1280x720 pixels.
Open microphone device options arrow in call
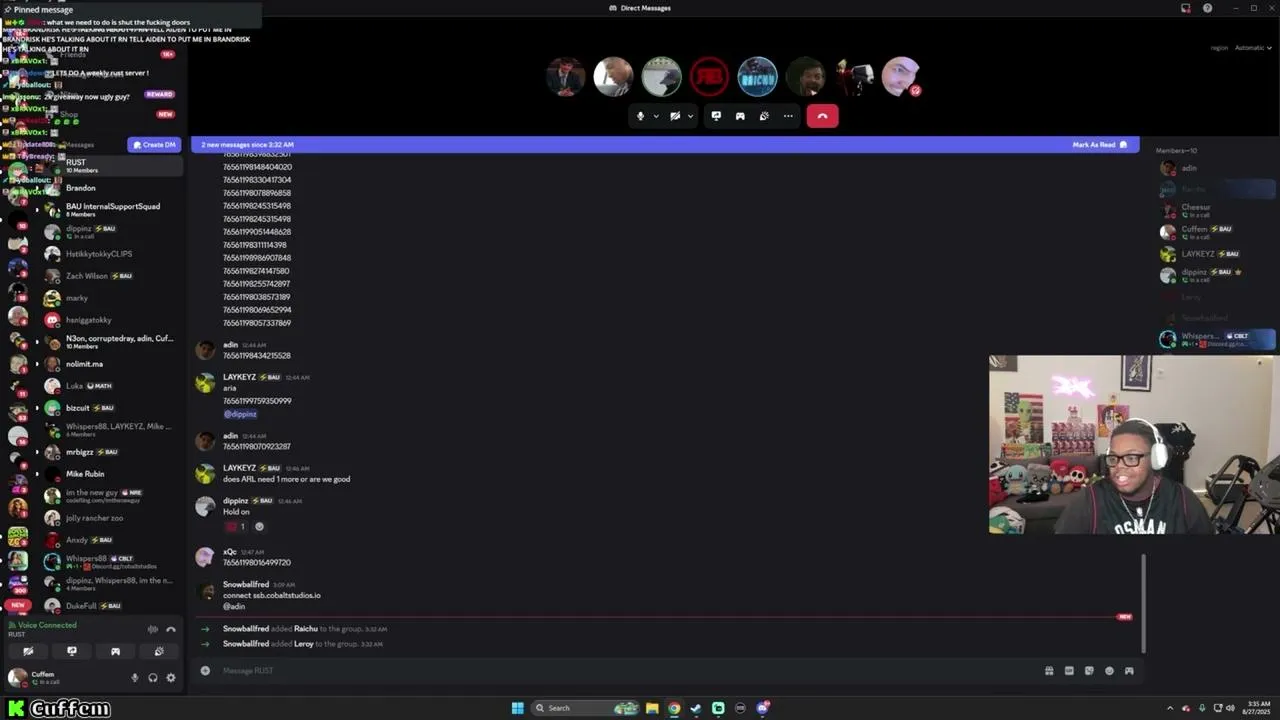point(656,116)
